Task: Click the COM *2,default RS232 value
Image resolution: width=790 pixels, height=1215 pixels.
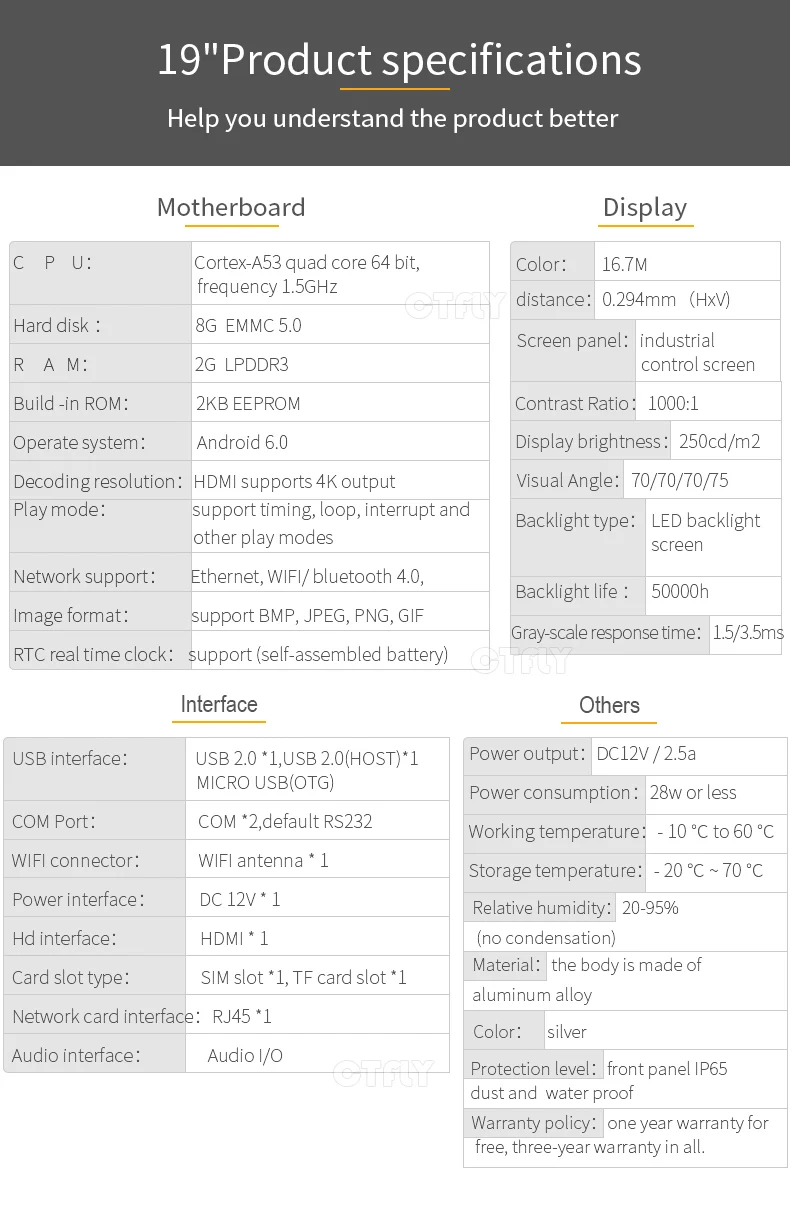Action: coord(285,821)
